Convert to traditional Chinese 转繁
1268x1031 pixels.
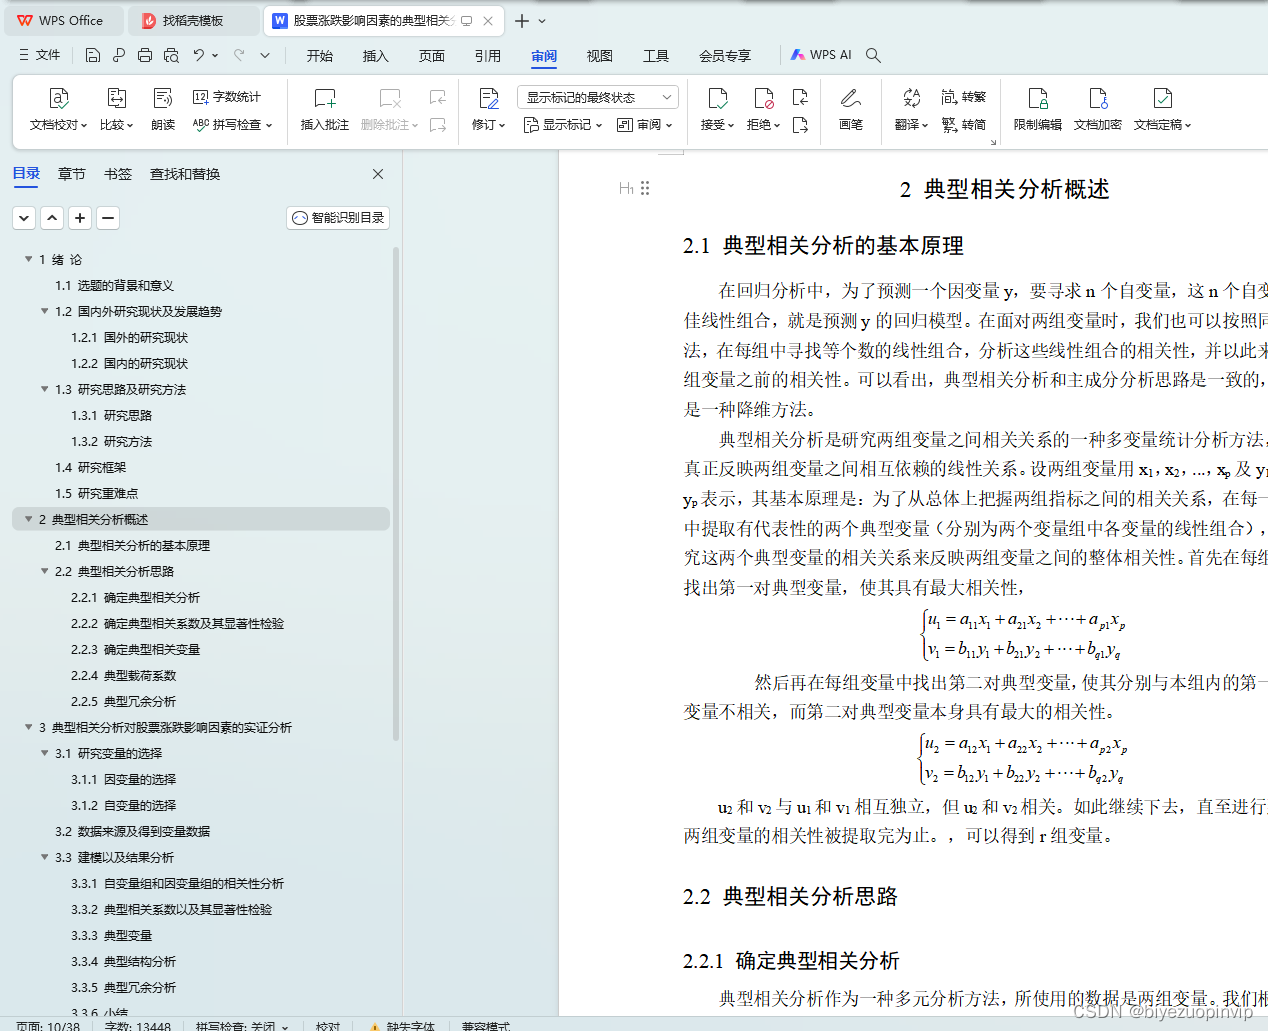(964, 97)
